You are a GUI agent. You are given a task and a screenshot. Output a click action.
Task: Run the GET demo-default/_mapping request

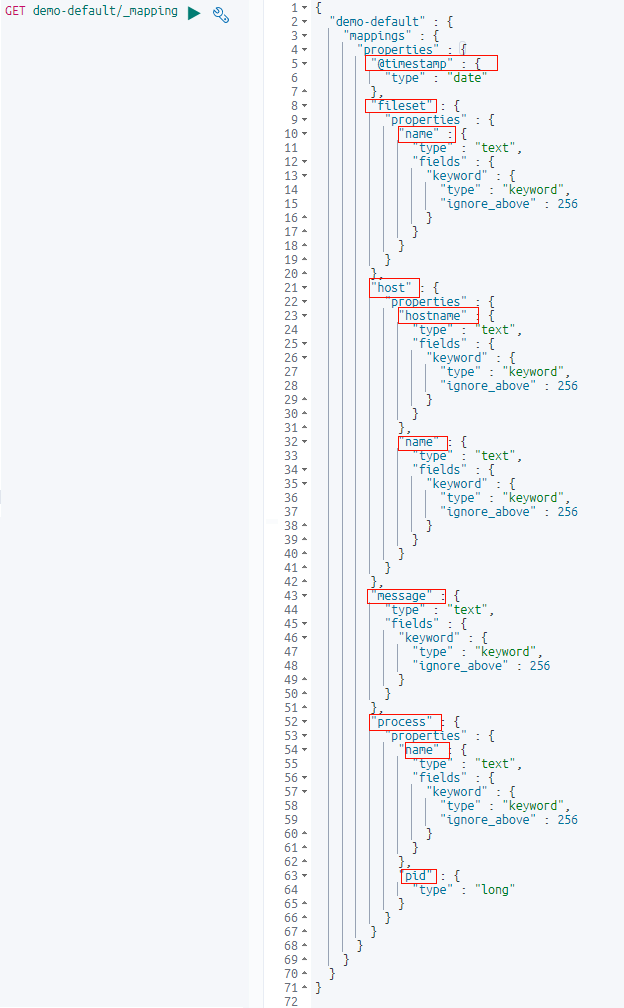[194, 13]
